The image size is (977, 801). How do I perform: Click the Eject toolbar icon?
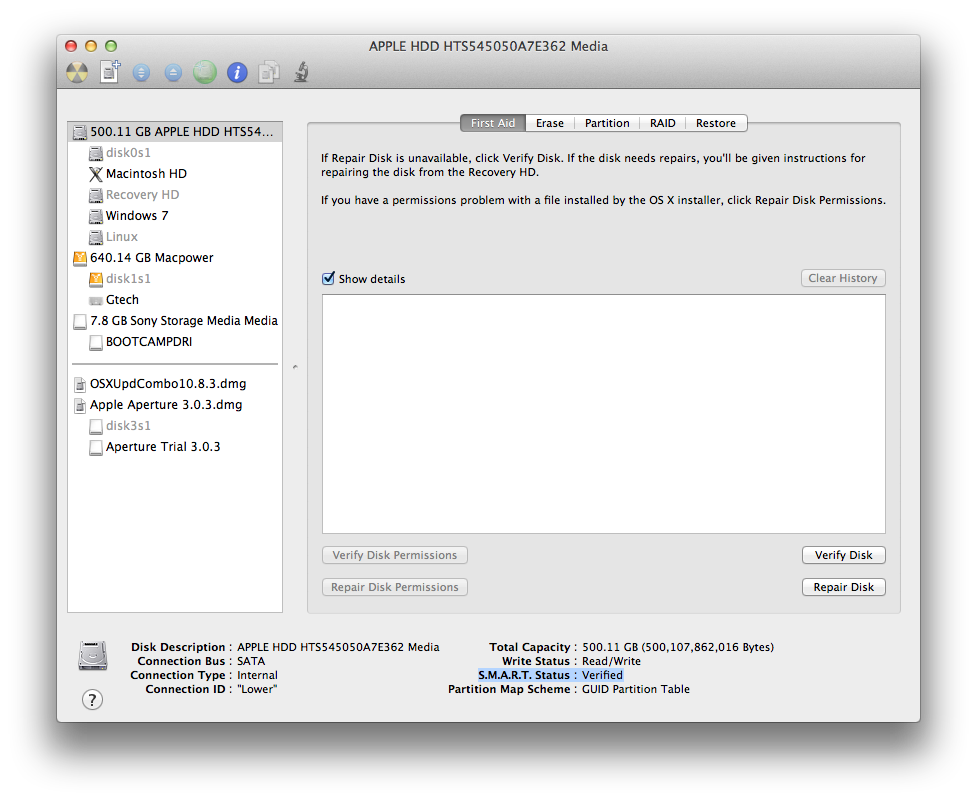pyautogui.click(x=173, y=73)
